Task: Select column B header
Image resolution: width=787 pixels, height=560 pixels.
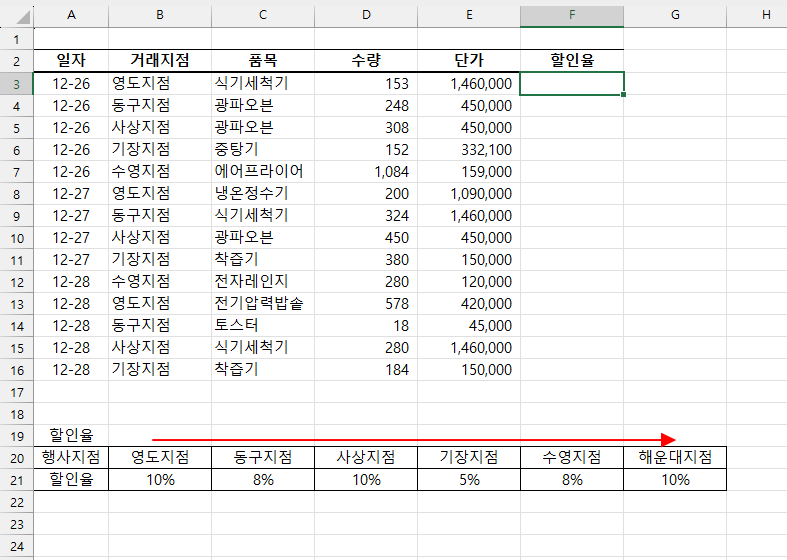Action: tap(160, 16)
